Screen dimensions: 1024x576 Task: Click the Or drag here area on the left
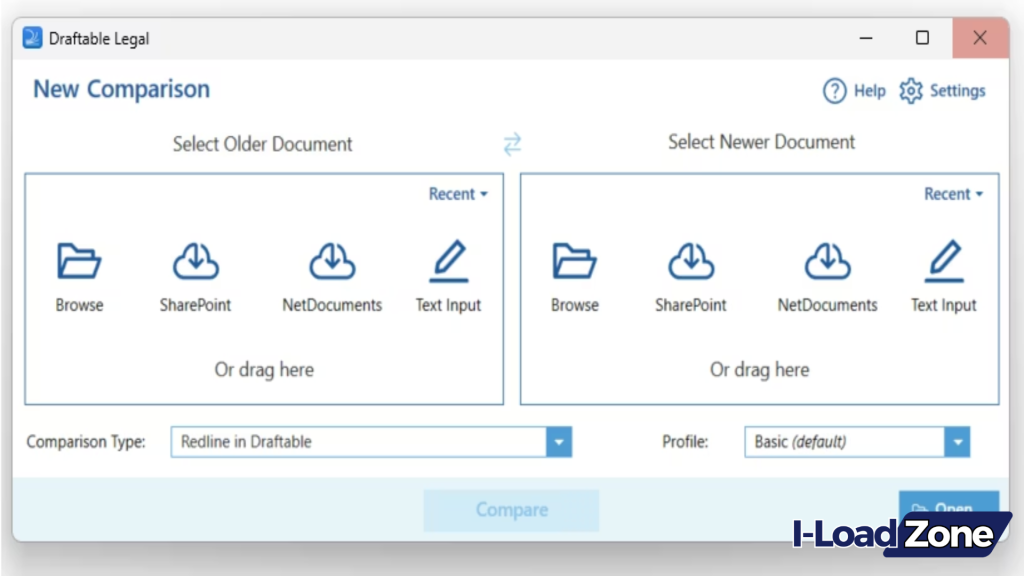point(263,369)
